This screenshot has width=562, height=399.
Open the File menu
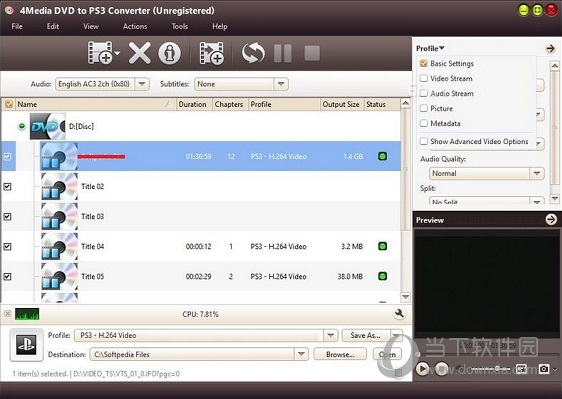pyautogui.click(x=17, y=26)
